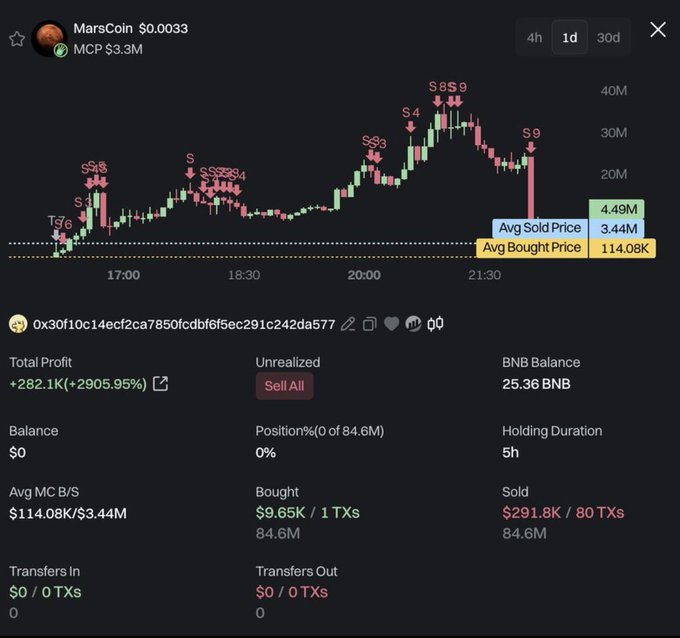Screen dimensions: 680x638
Task: Toggle candlestick markers icon
Action: (435, 324)
